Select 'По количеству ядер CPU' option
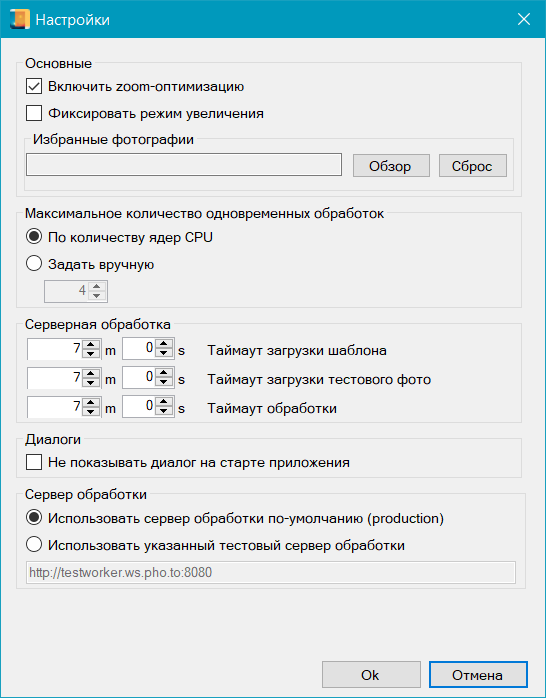546x698 pixels. tap(34, 236)
